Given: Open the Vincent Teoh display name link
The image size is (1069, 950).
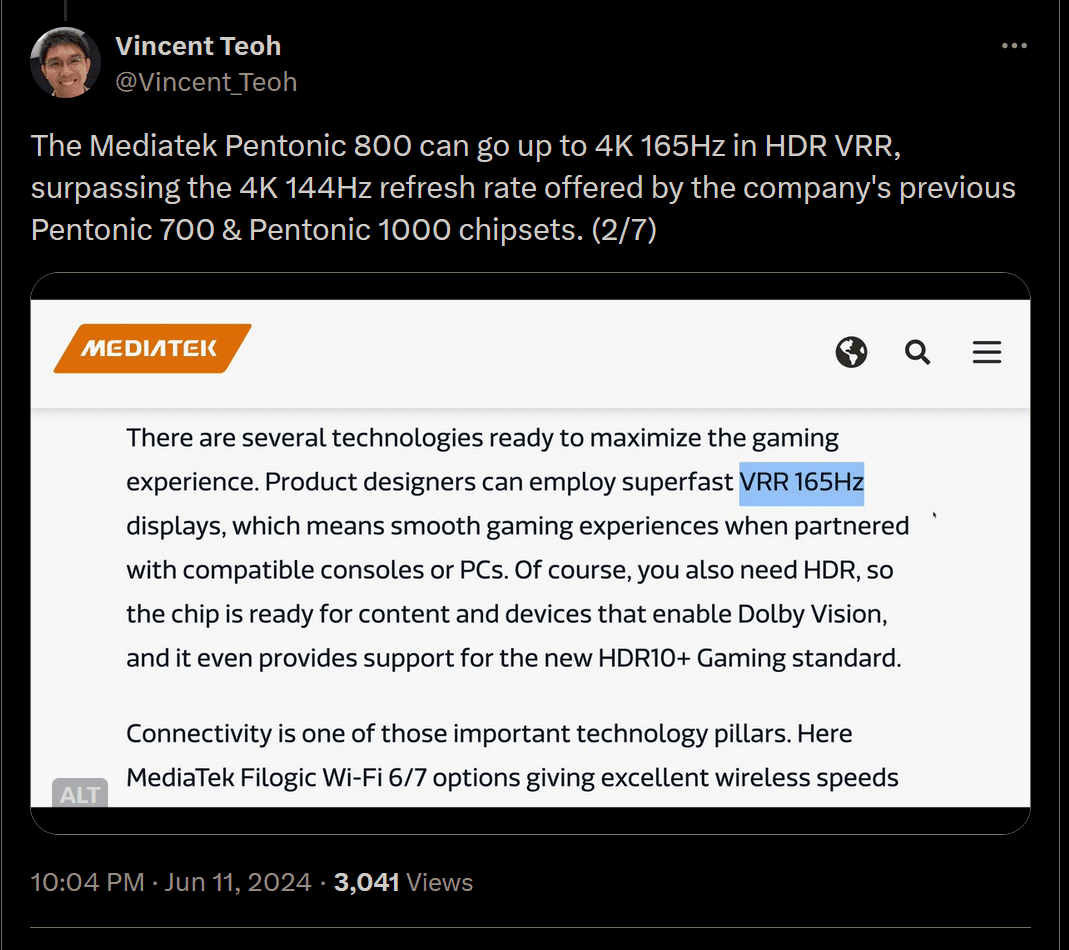Looking at the screenshot, I should click(198, 46).
